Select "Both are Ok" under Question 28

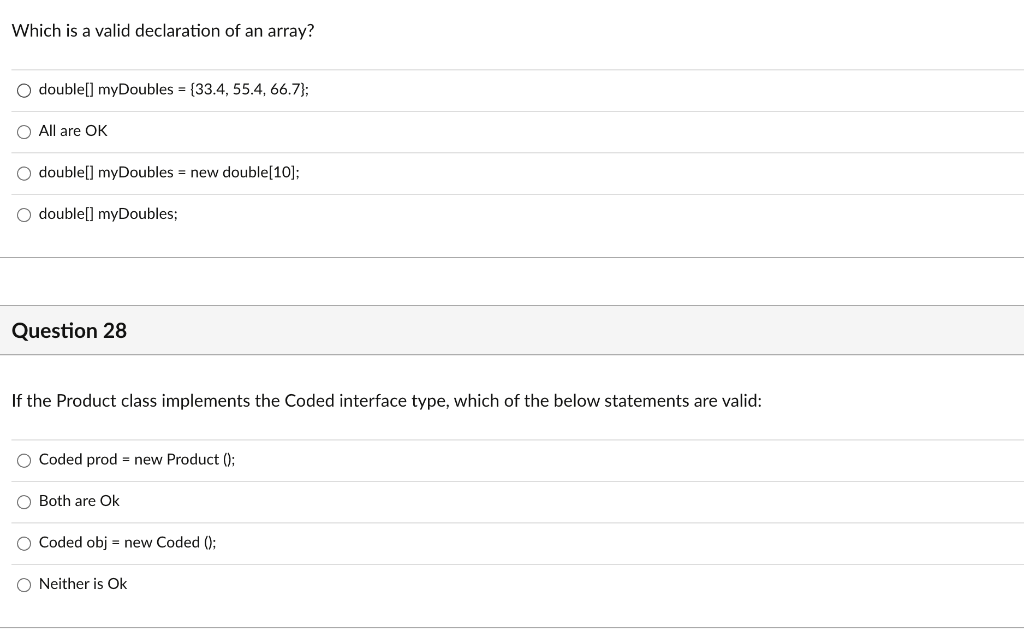point(23,501)
